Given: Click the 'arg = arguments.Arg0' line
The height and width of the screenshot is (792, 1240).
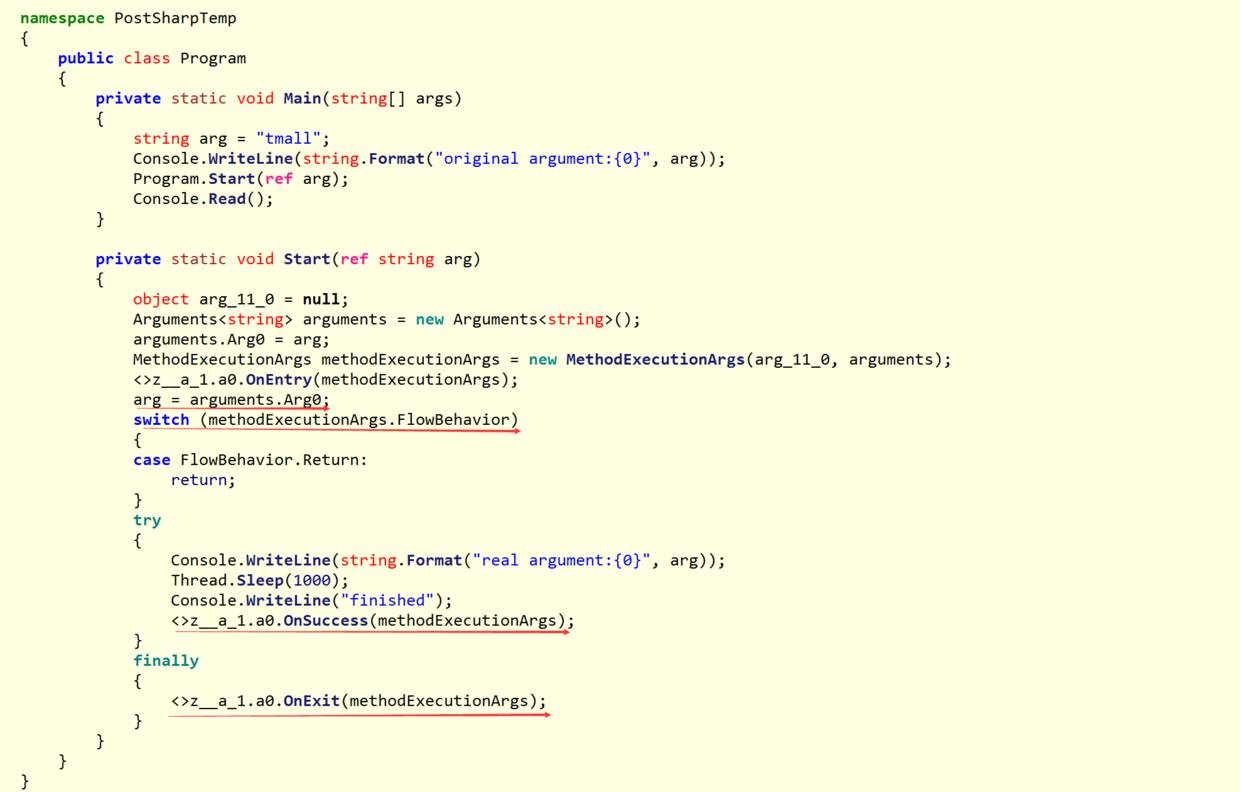Looking at the screenshot, I should point(231,399).
